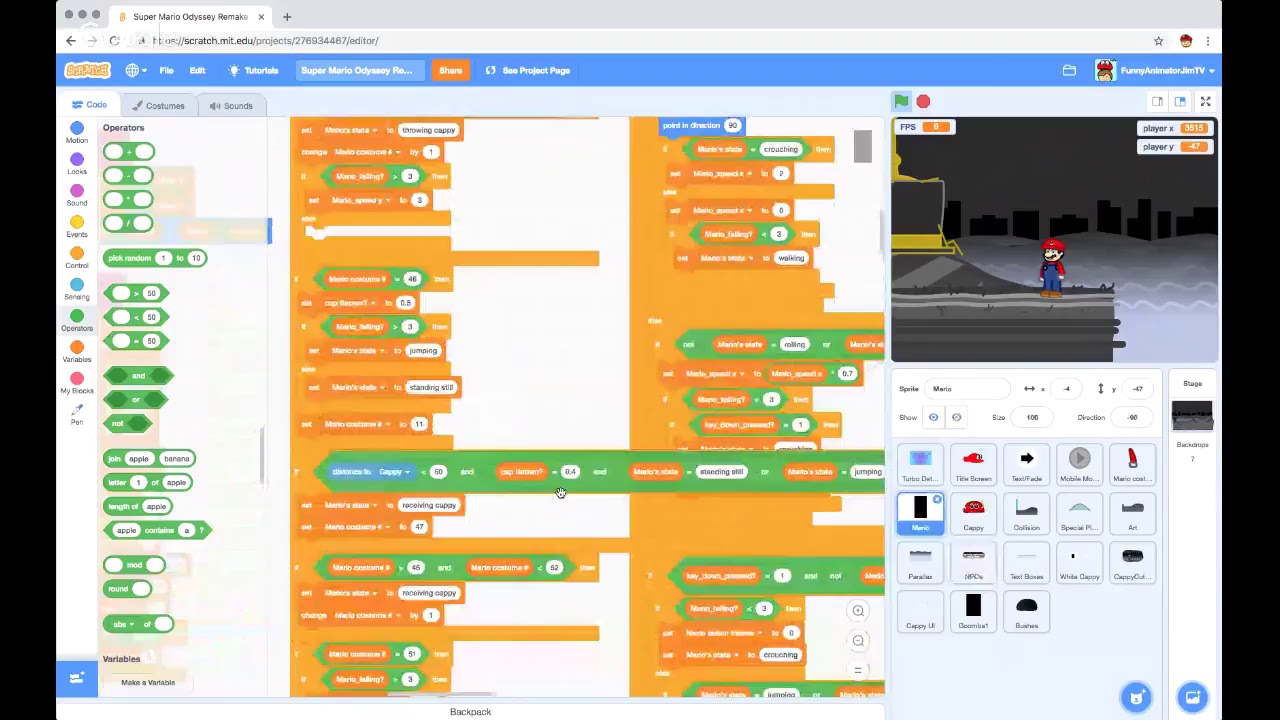Select the My Blocks category
The image size is (1280, 720).
(77, 383)
